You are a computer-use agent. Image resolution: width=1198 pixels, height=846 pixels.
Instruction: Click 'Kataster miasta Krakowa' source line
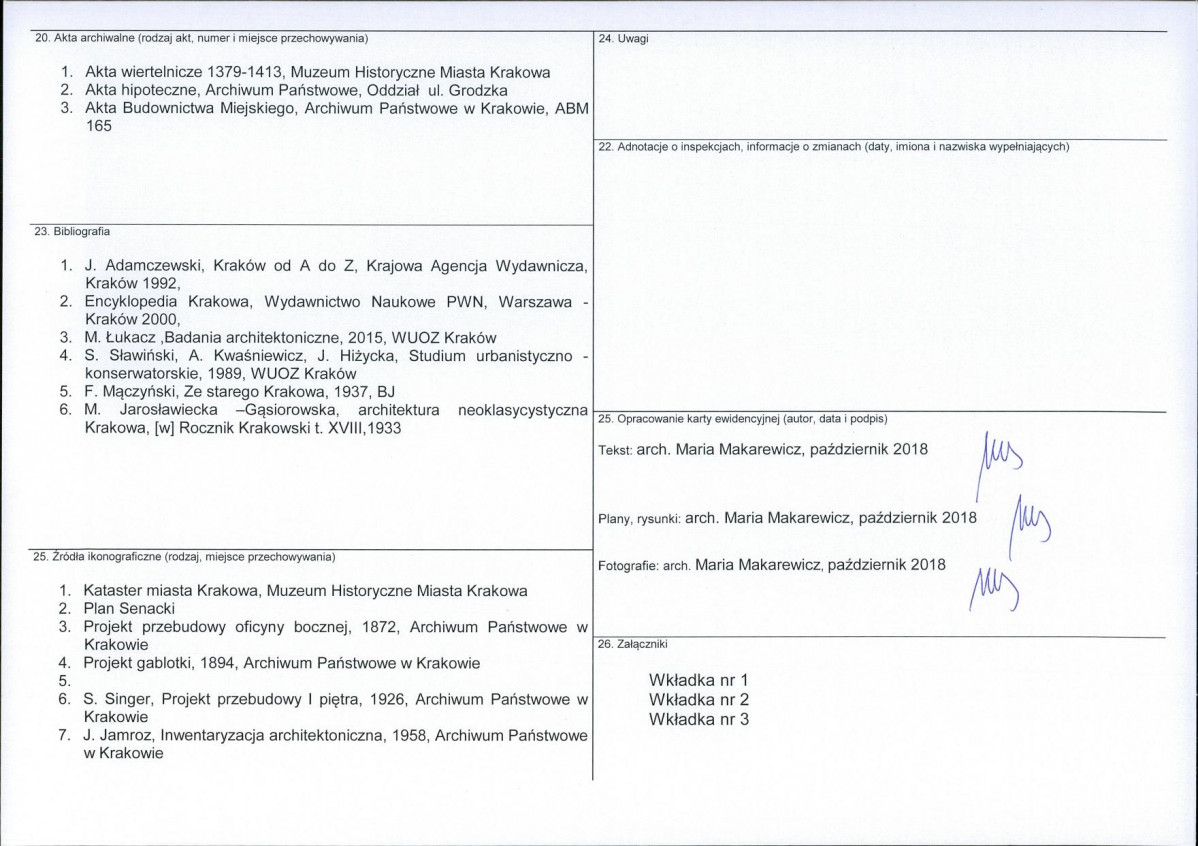(x=305, y=591)
